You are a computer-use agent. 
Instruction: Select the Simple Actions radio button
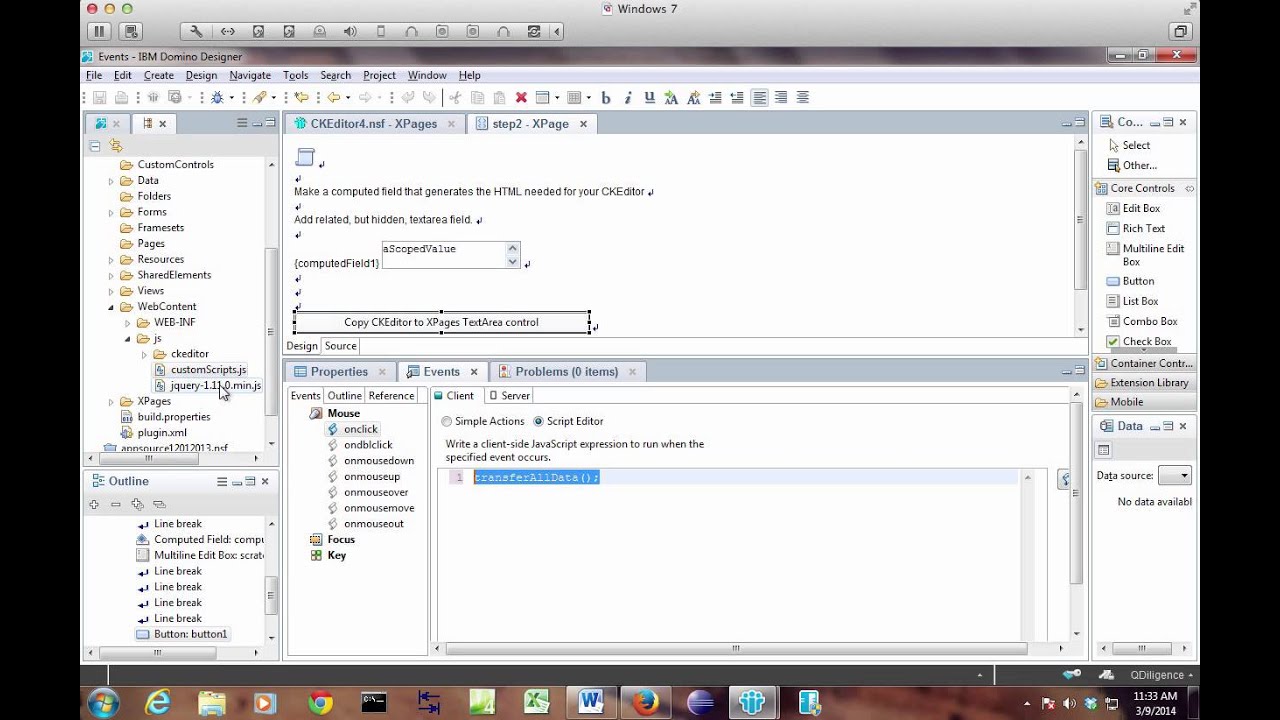point(447,422)
